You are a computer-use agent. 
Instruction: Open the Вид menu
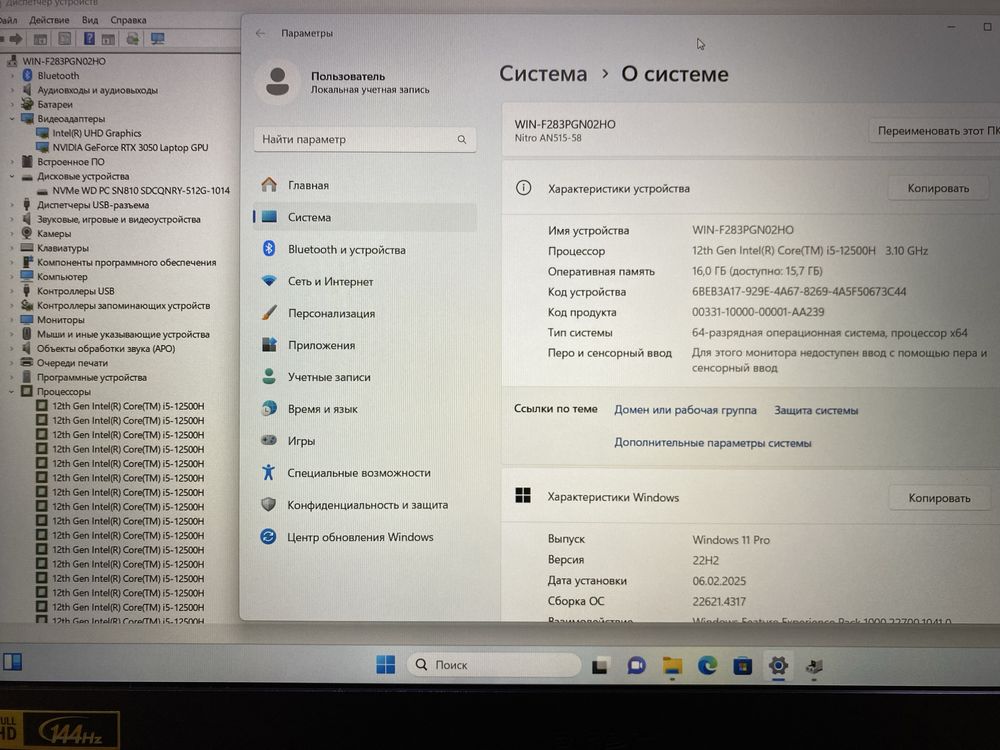[90, 20]
